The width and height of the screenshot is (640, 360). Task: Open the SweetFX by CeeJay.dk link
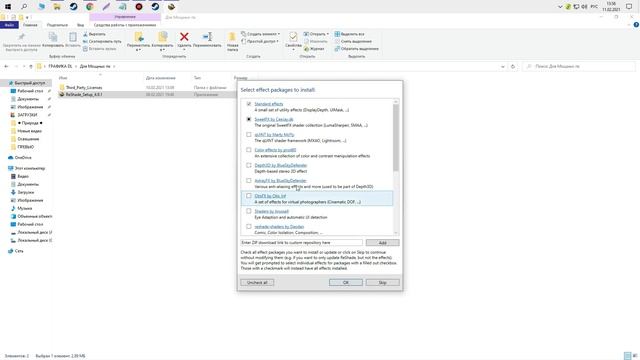click(273, 119)
